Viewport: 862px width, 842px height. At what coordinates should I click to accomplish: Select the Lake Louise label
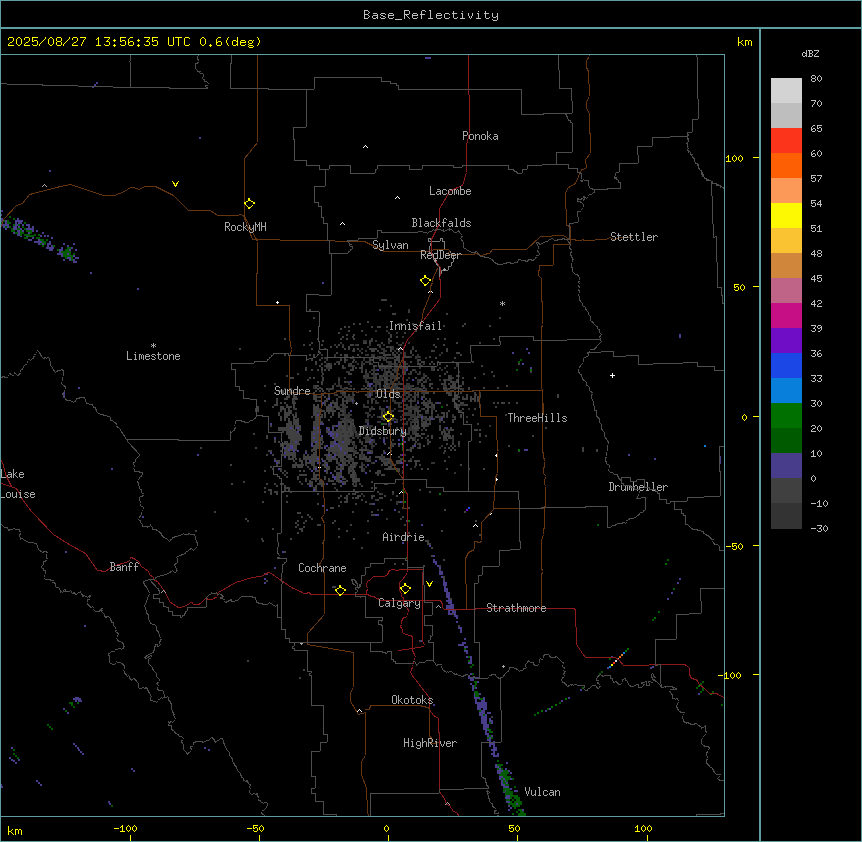[x=18, y=484]
